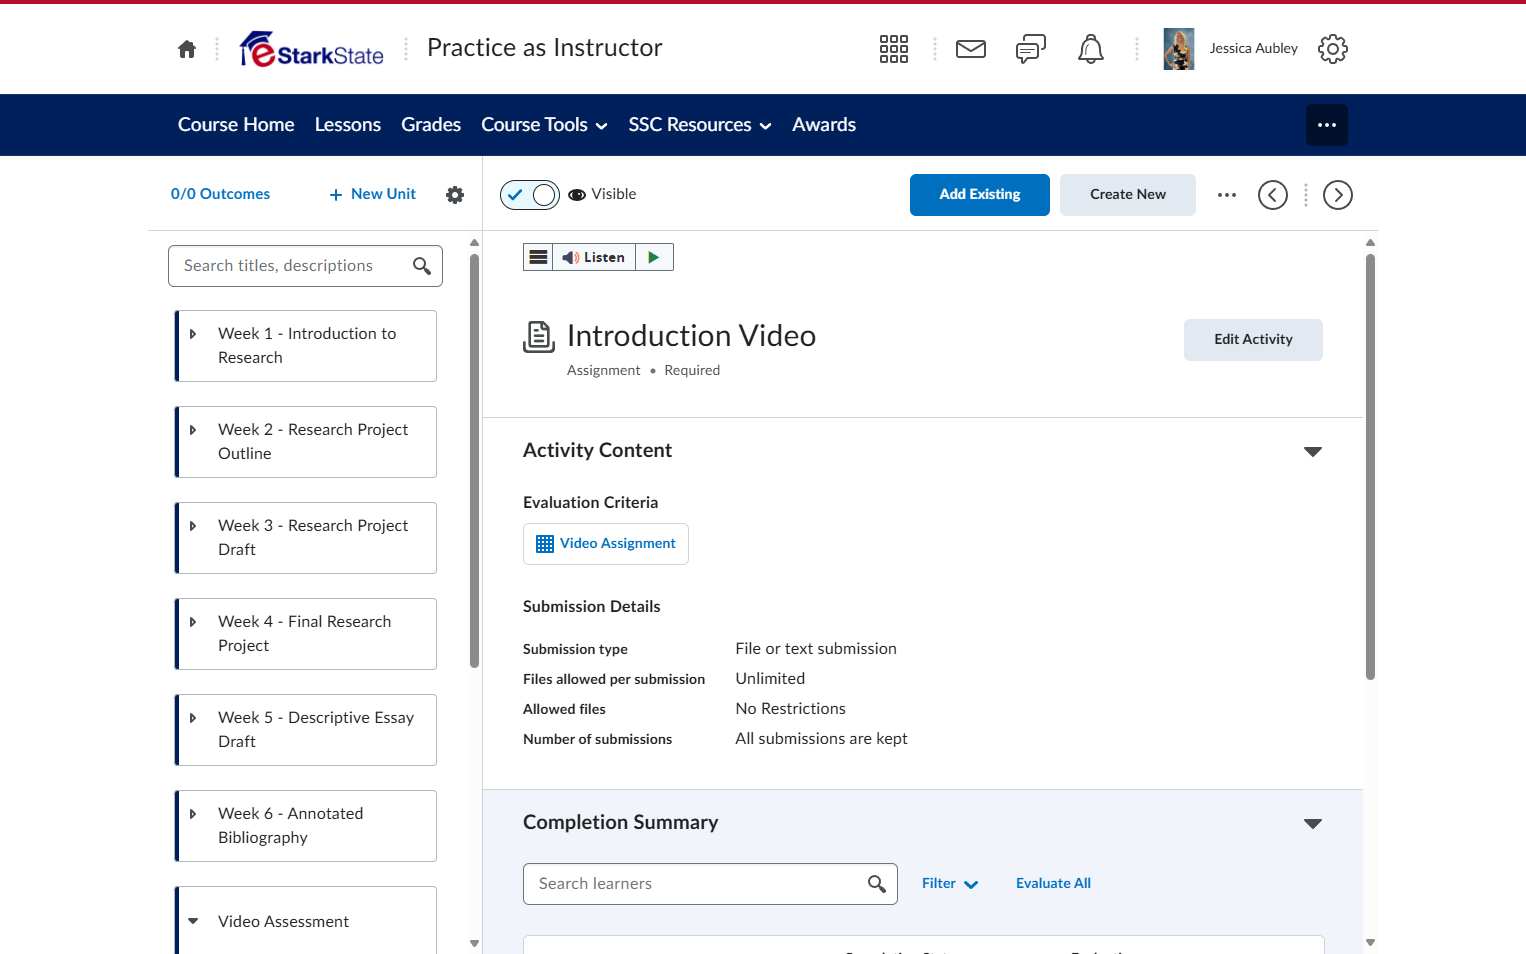Navigate to Course Home
This screenshot has height=954, width=1526.
click(236, 125)
